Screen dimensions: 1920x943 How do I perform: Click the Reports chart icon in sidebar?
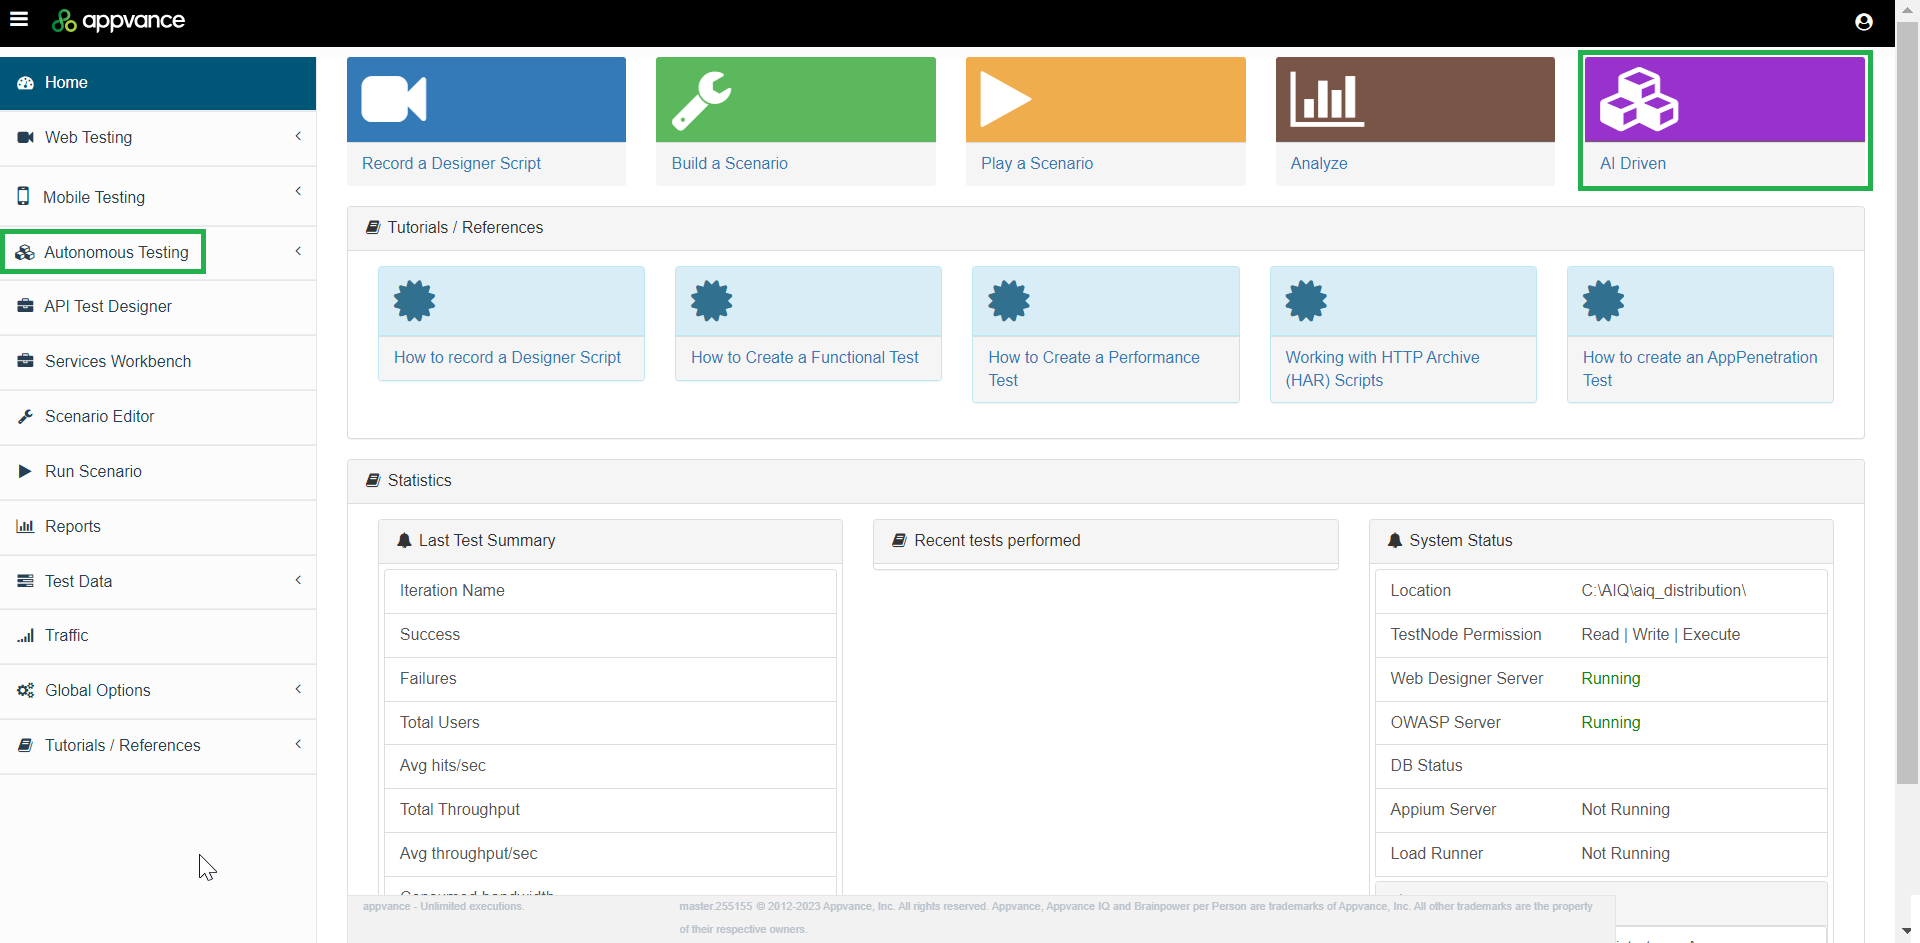point(26,526)
